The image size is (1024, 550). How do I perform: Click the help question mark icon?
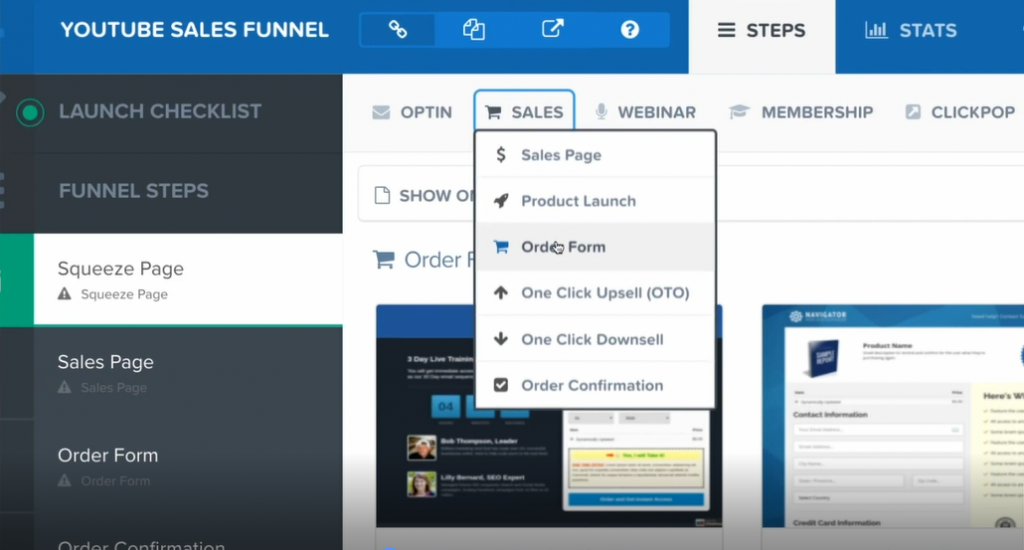point(630,29)
